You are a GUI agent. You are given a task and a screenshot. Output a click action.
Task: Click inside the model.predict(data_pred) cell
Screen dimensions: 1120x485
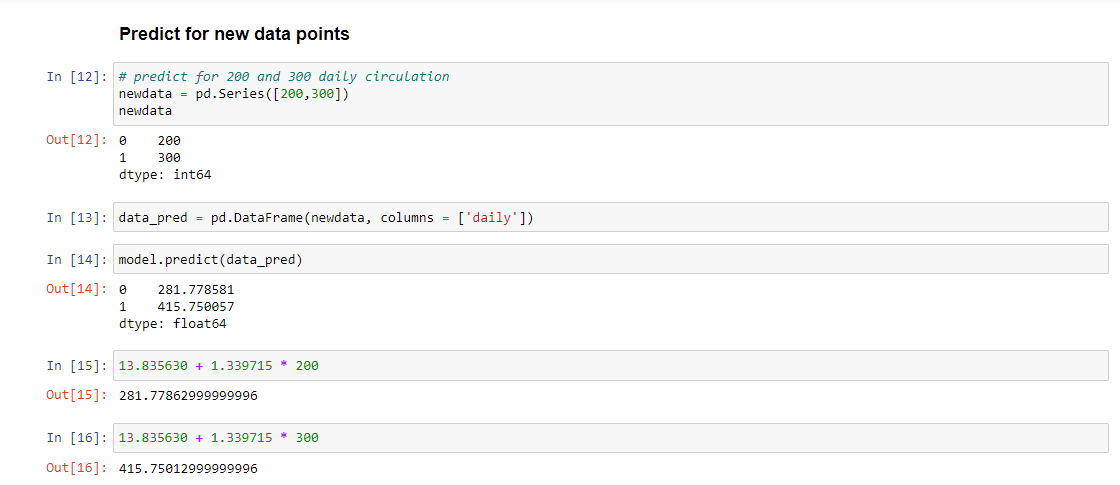[611, 259]
